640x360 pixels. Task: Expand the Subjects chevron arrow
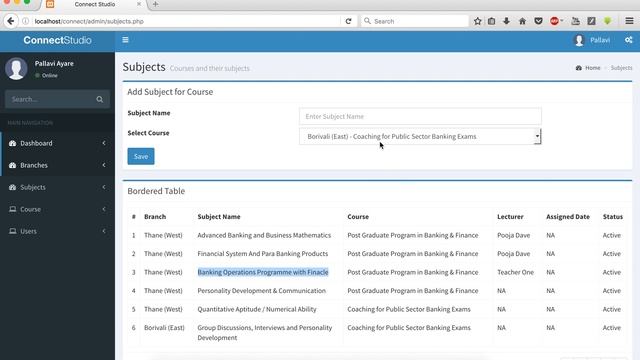[x=104, y=187]
